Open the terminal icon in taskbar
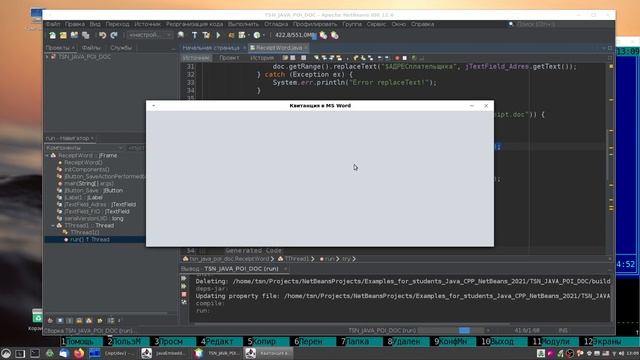640x360 pixels. tap(35, 353)
